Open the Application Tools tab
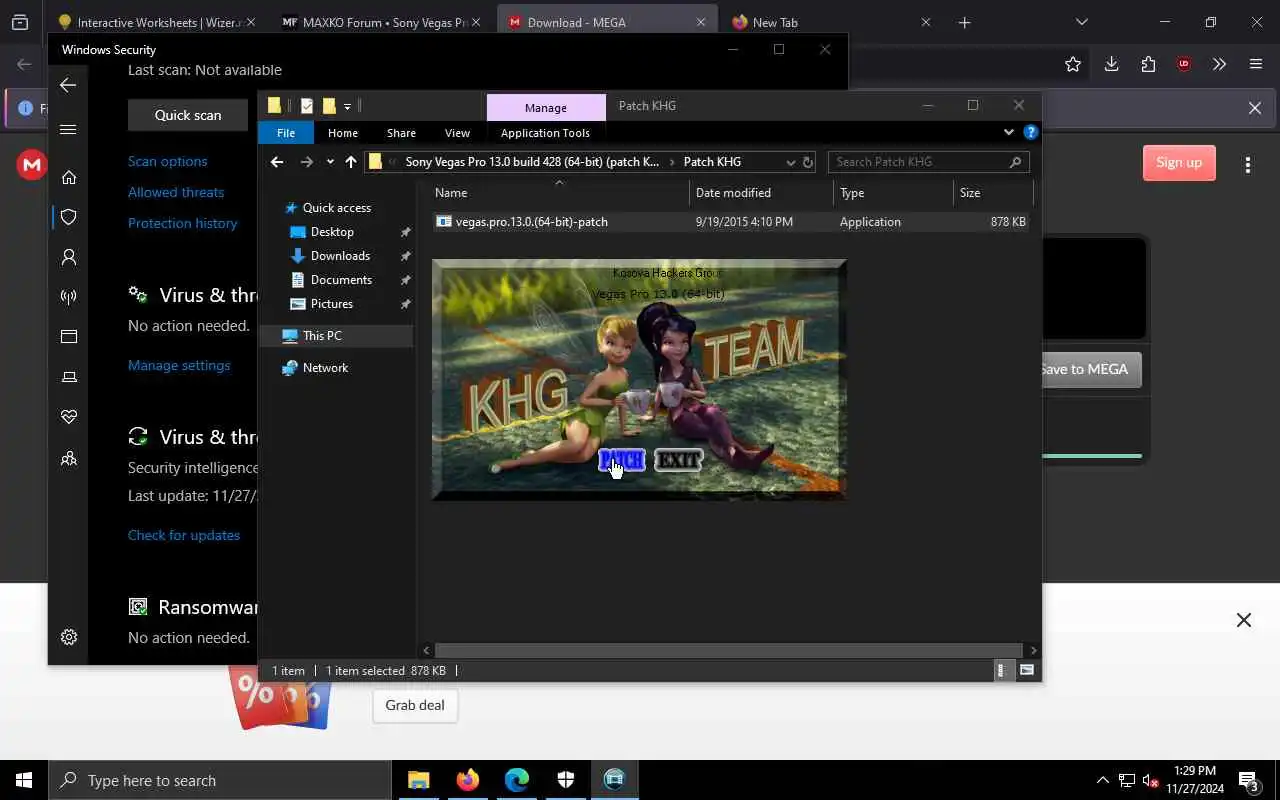The image size is (1280, 800). pos(545,133)
